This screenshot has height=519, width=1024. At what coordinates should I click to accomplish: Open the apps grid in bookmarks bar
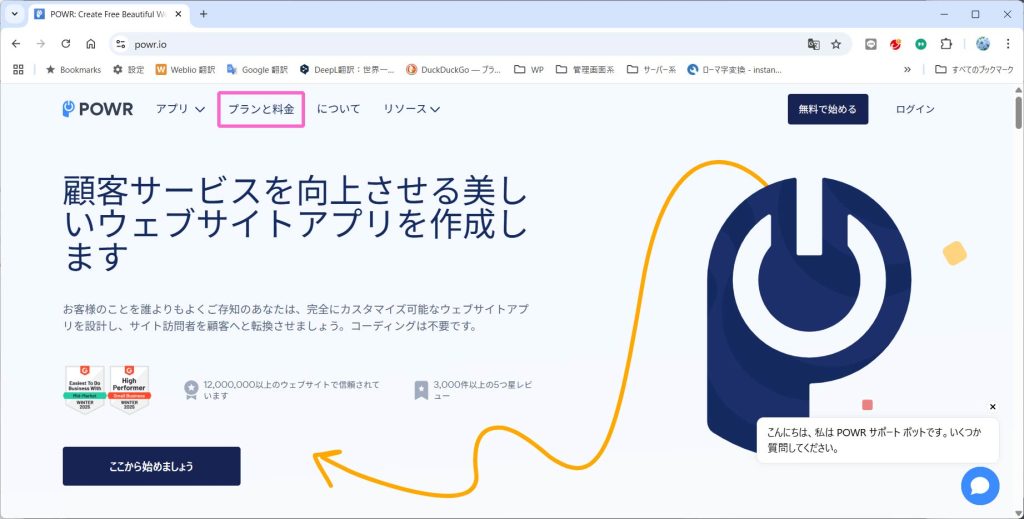[x=18, y=69]
